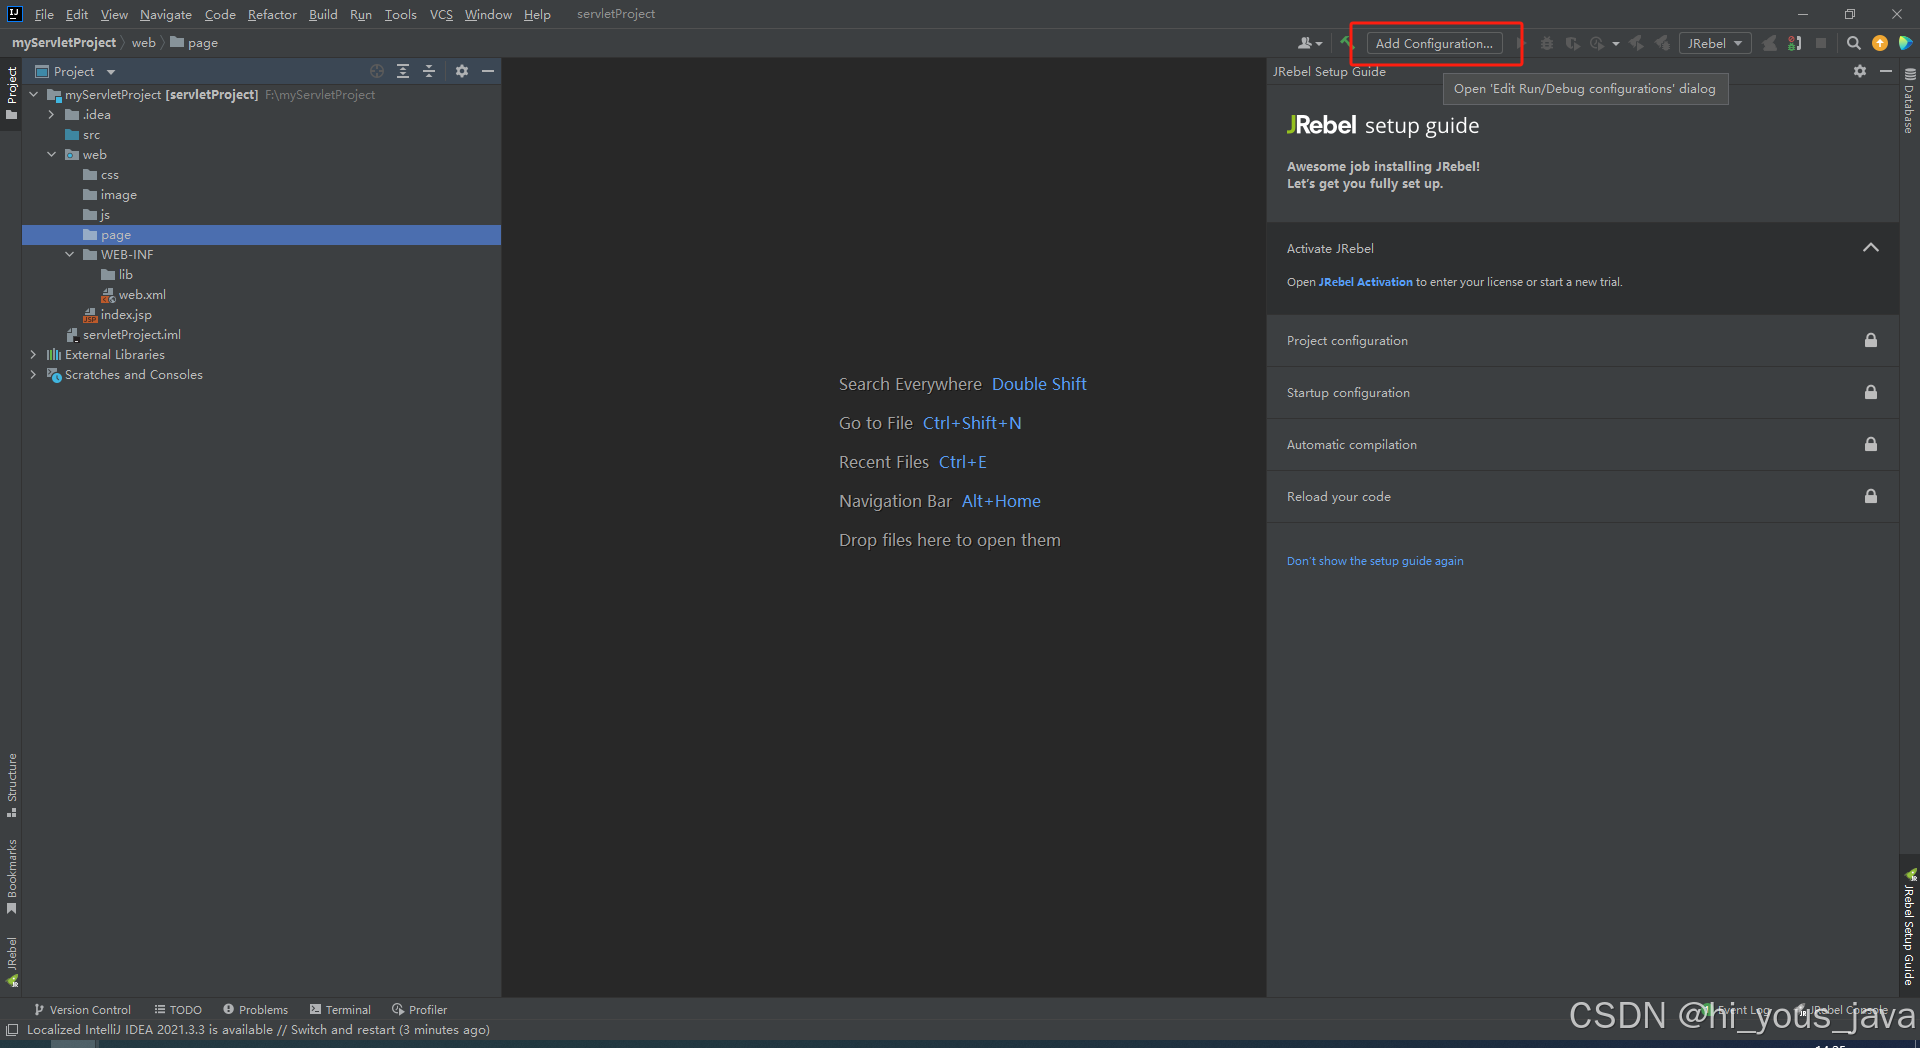Toggle the JRebel stripe button on left edge
Screen dimensions: 1920x1048
11,962
